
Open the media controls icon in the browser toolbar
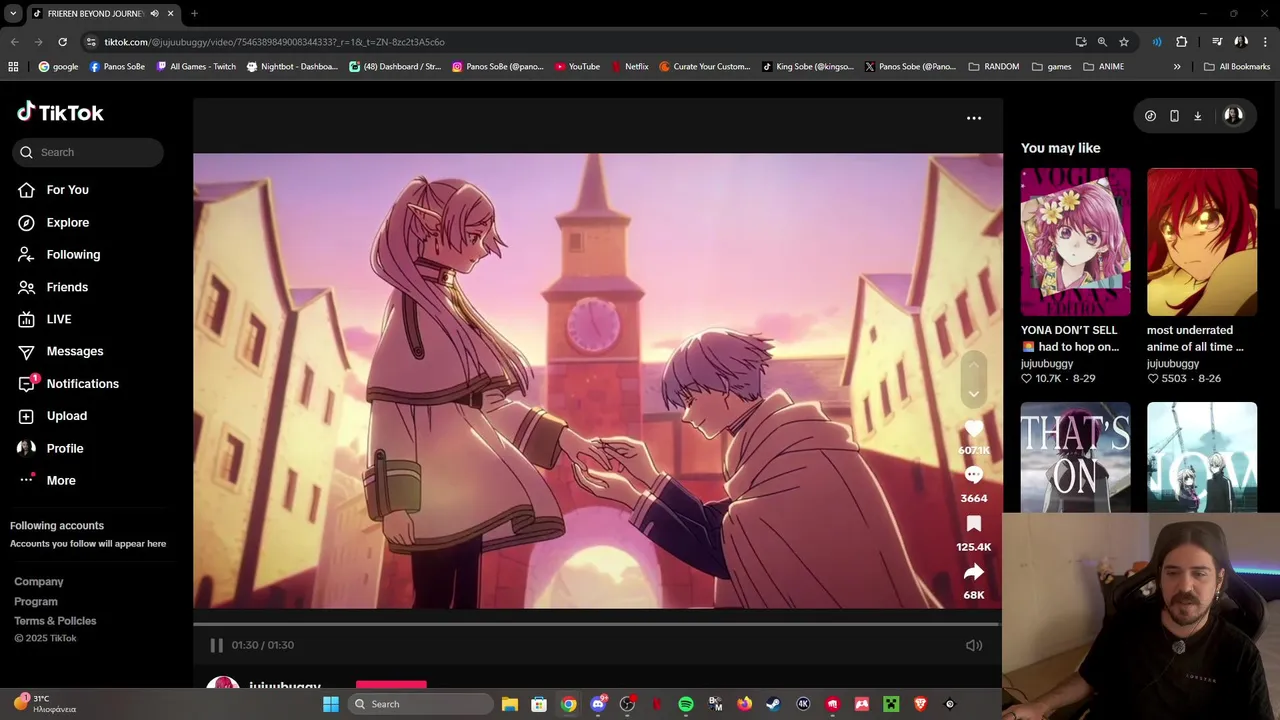[1217, 42]
